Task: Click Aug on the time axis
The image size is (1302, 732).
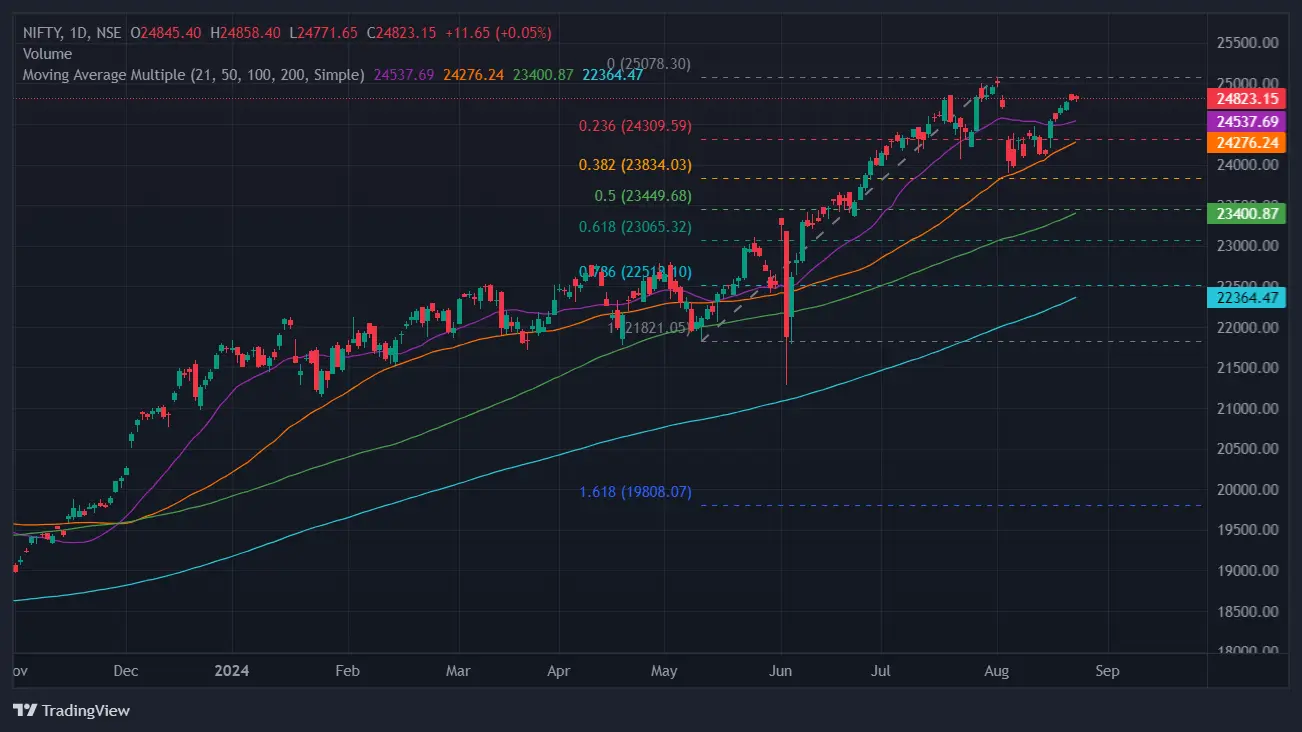Action: [x=997, y=672]
